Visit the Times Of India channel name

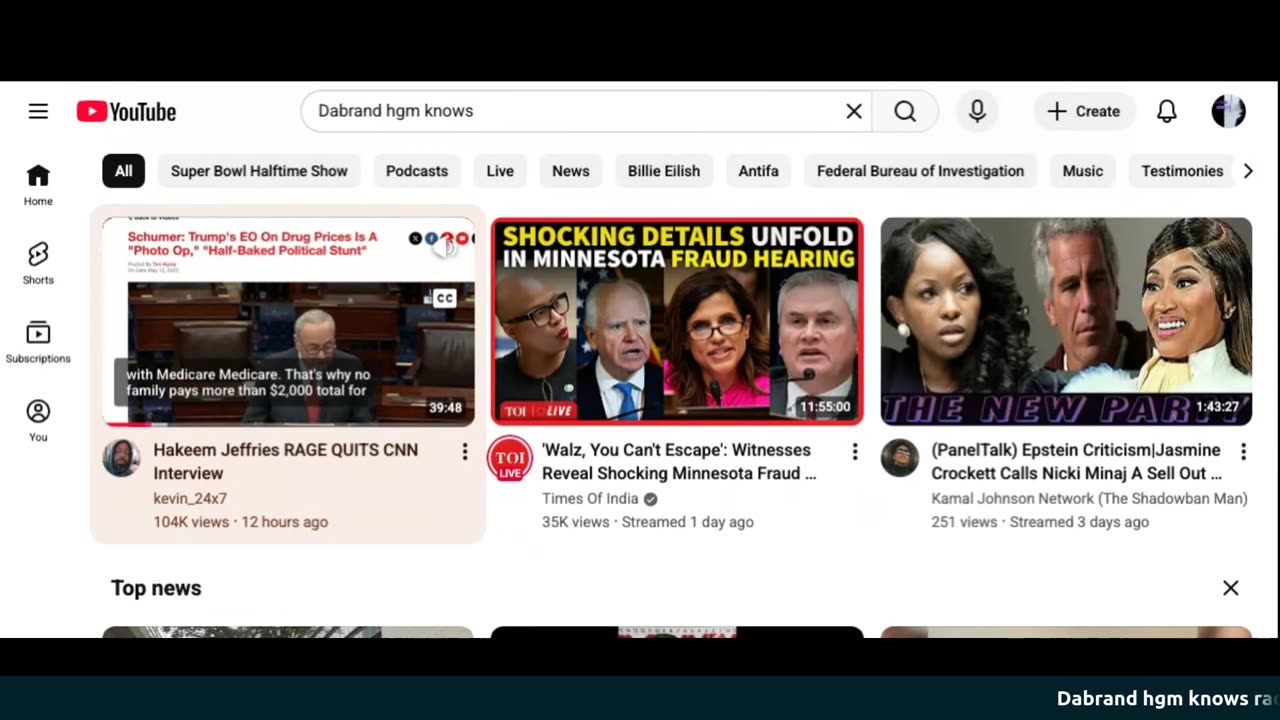(590, 498)
